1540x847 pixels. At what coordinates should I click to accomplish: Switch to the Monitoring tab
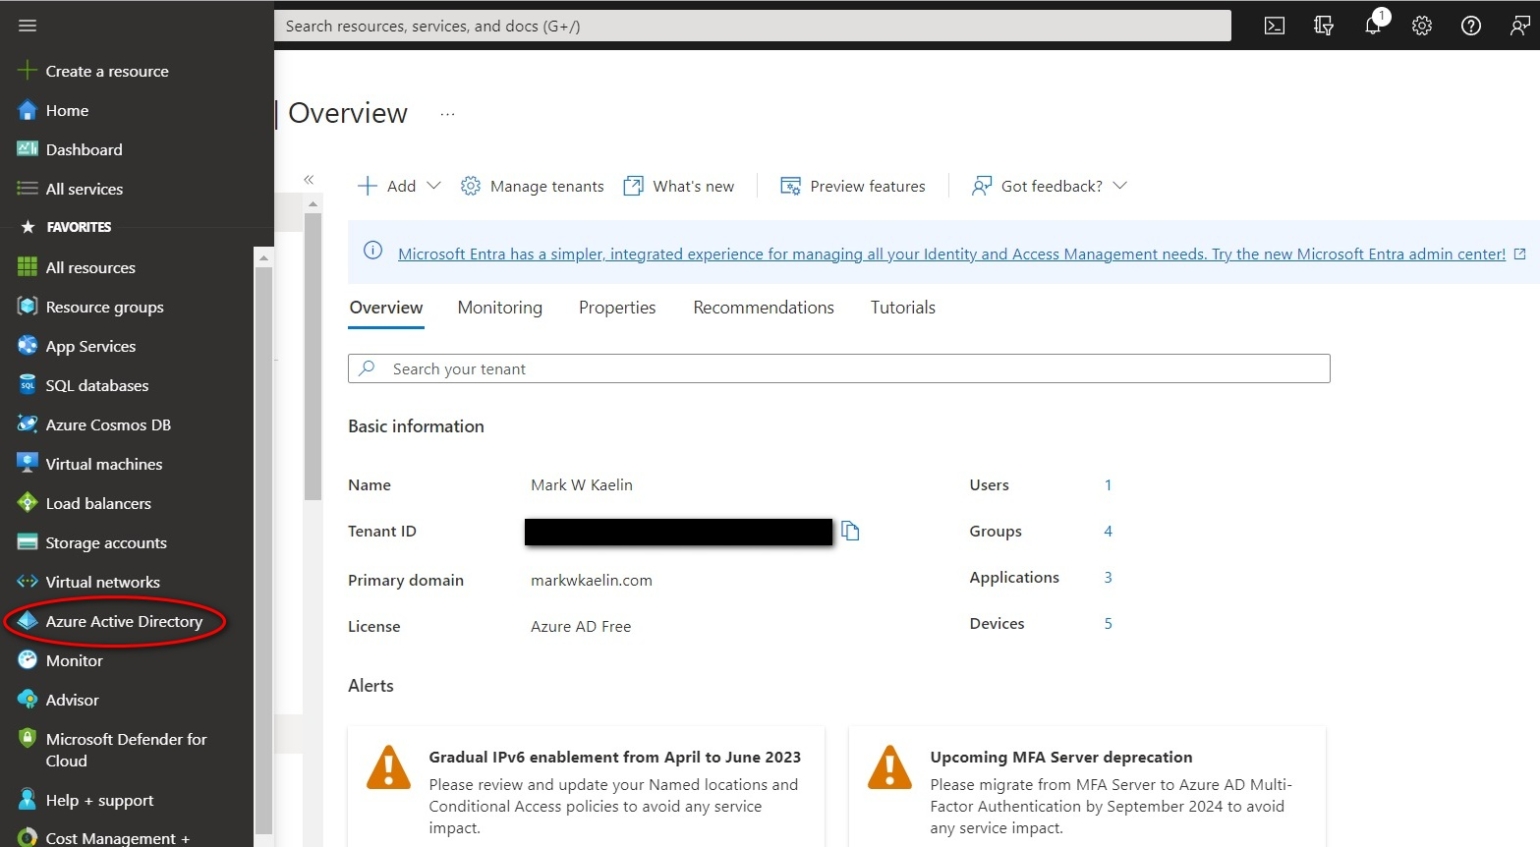[x=499, y=307]
